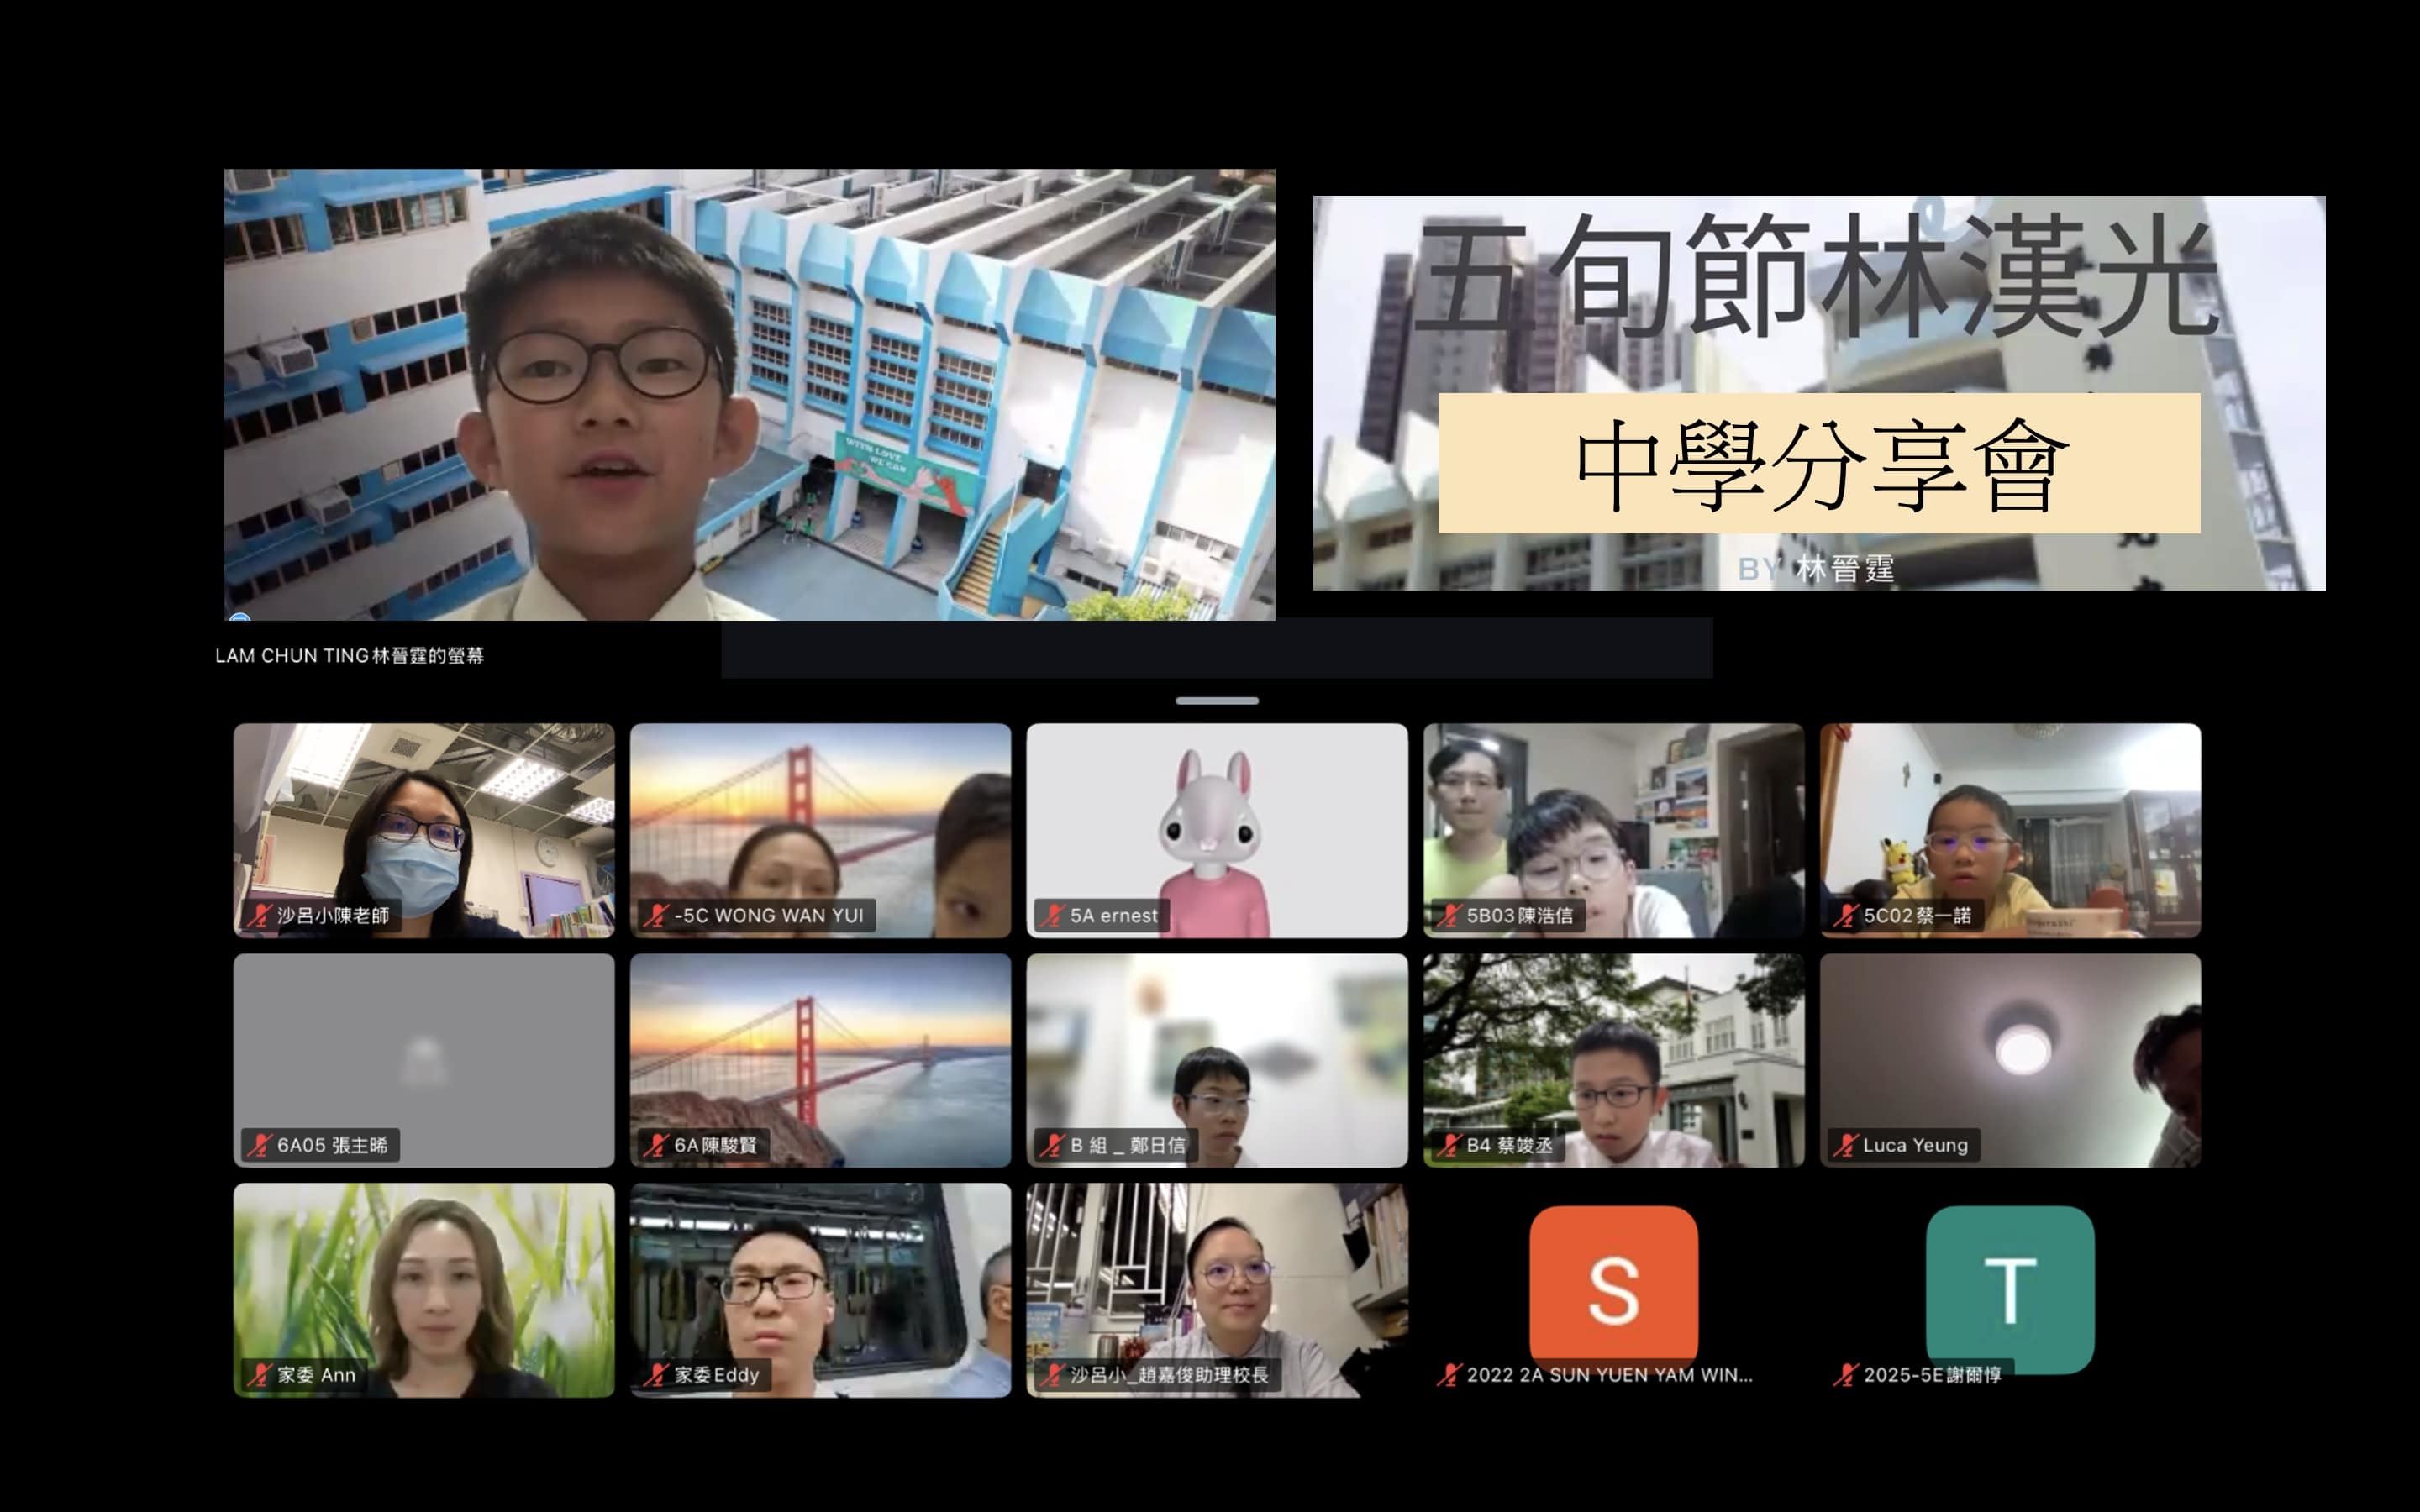Click LAM CHUN TING 林晉霆的螢幕 label
2420x1512 pixels.
tap(349, 656)
